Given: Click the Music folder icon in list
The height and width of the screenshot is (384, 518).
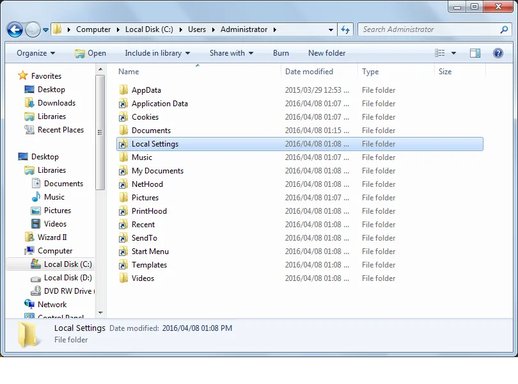Looking at the screenshot, I should click(x=123, y=157).
